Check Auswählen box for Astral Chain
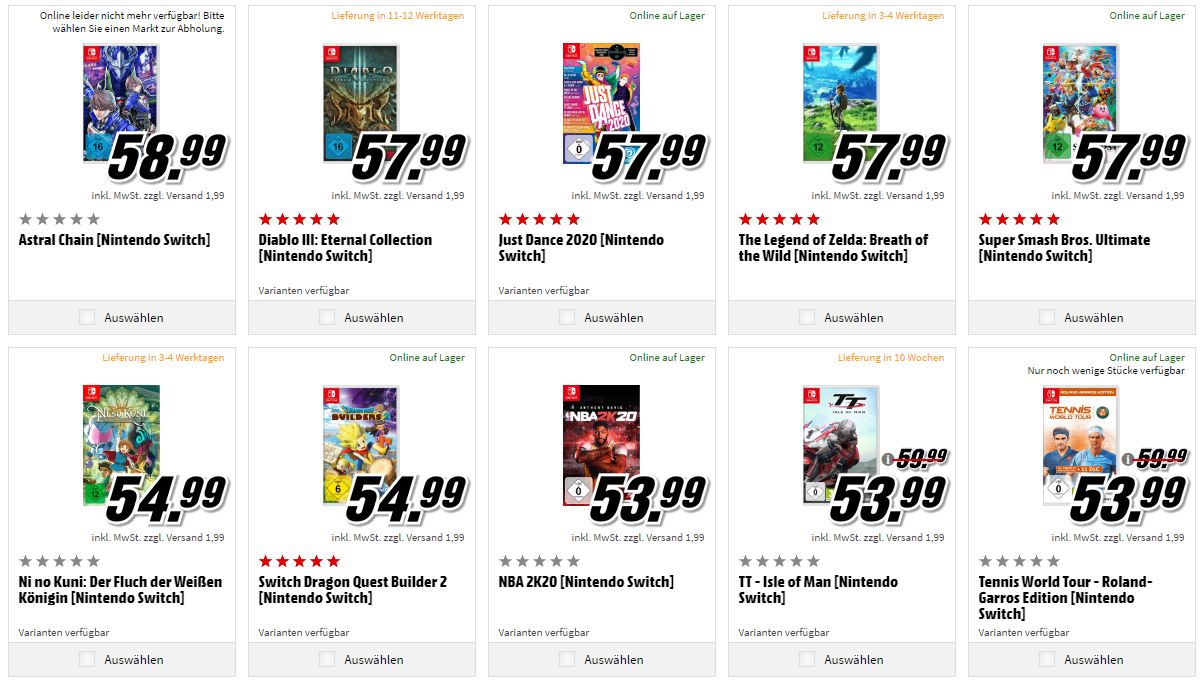Viewport: 1202px width, 682px height. coord(87,317)
